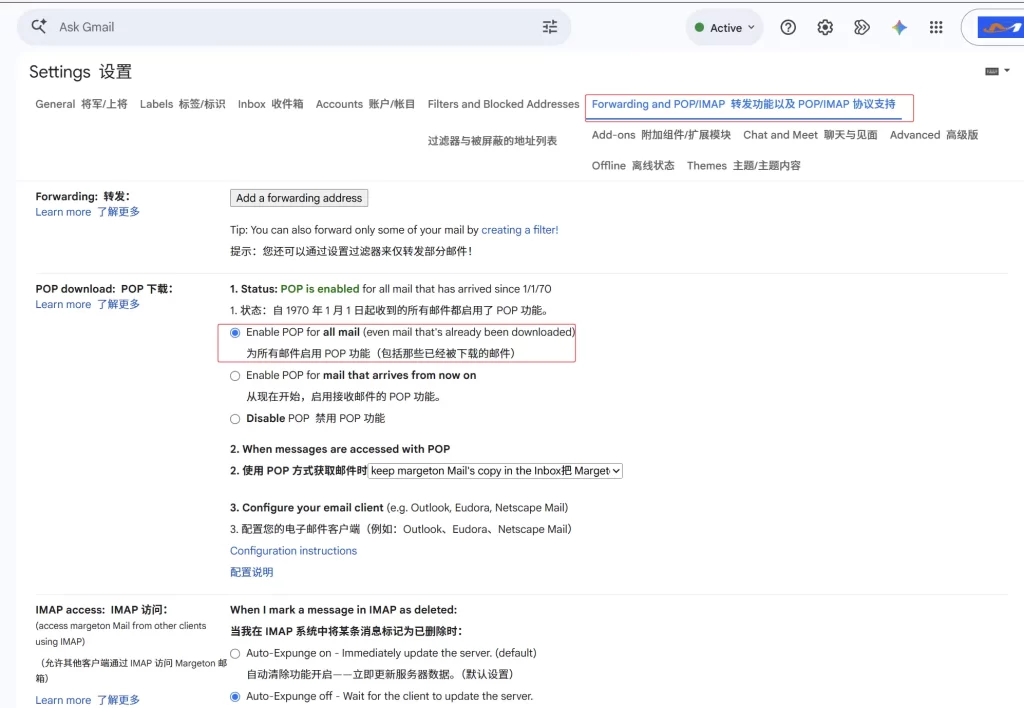Select Auto-Expunge off radio option

(235, 696)
